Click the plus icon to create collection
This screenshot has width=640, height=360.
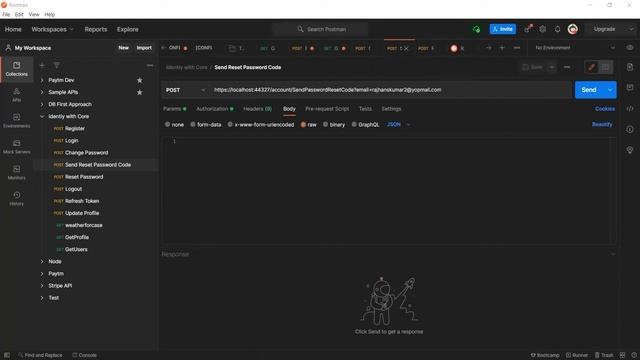(42, 65)
